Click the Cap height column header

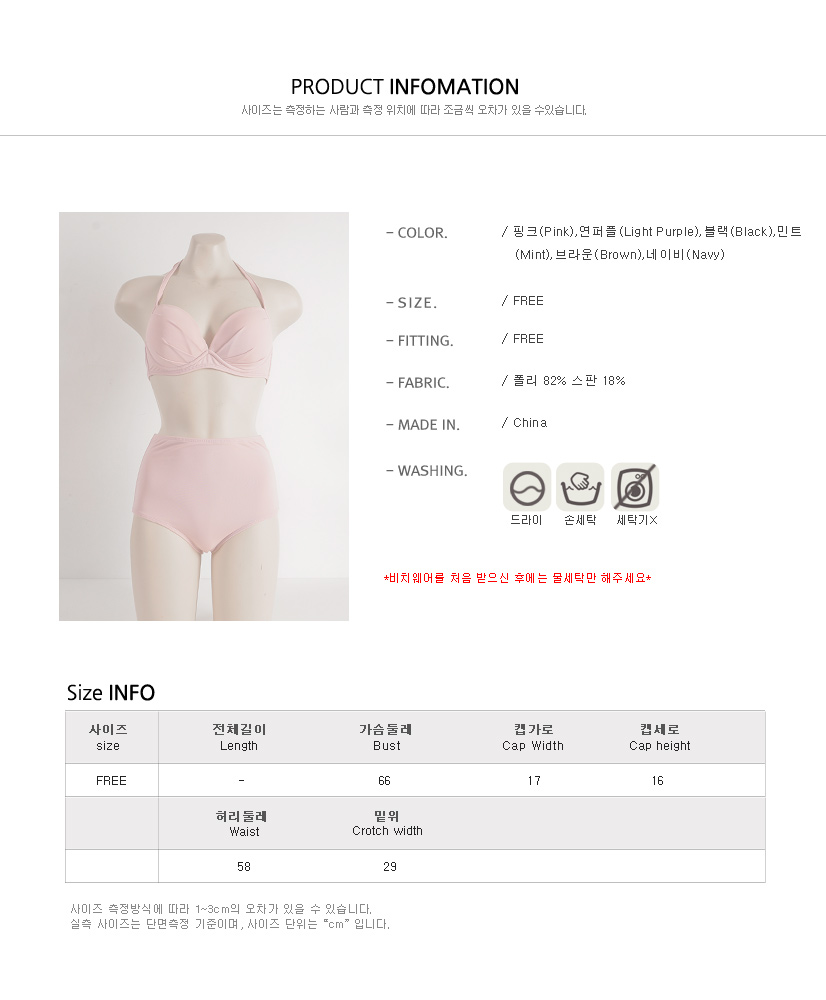[660, 737]
